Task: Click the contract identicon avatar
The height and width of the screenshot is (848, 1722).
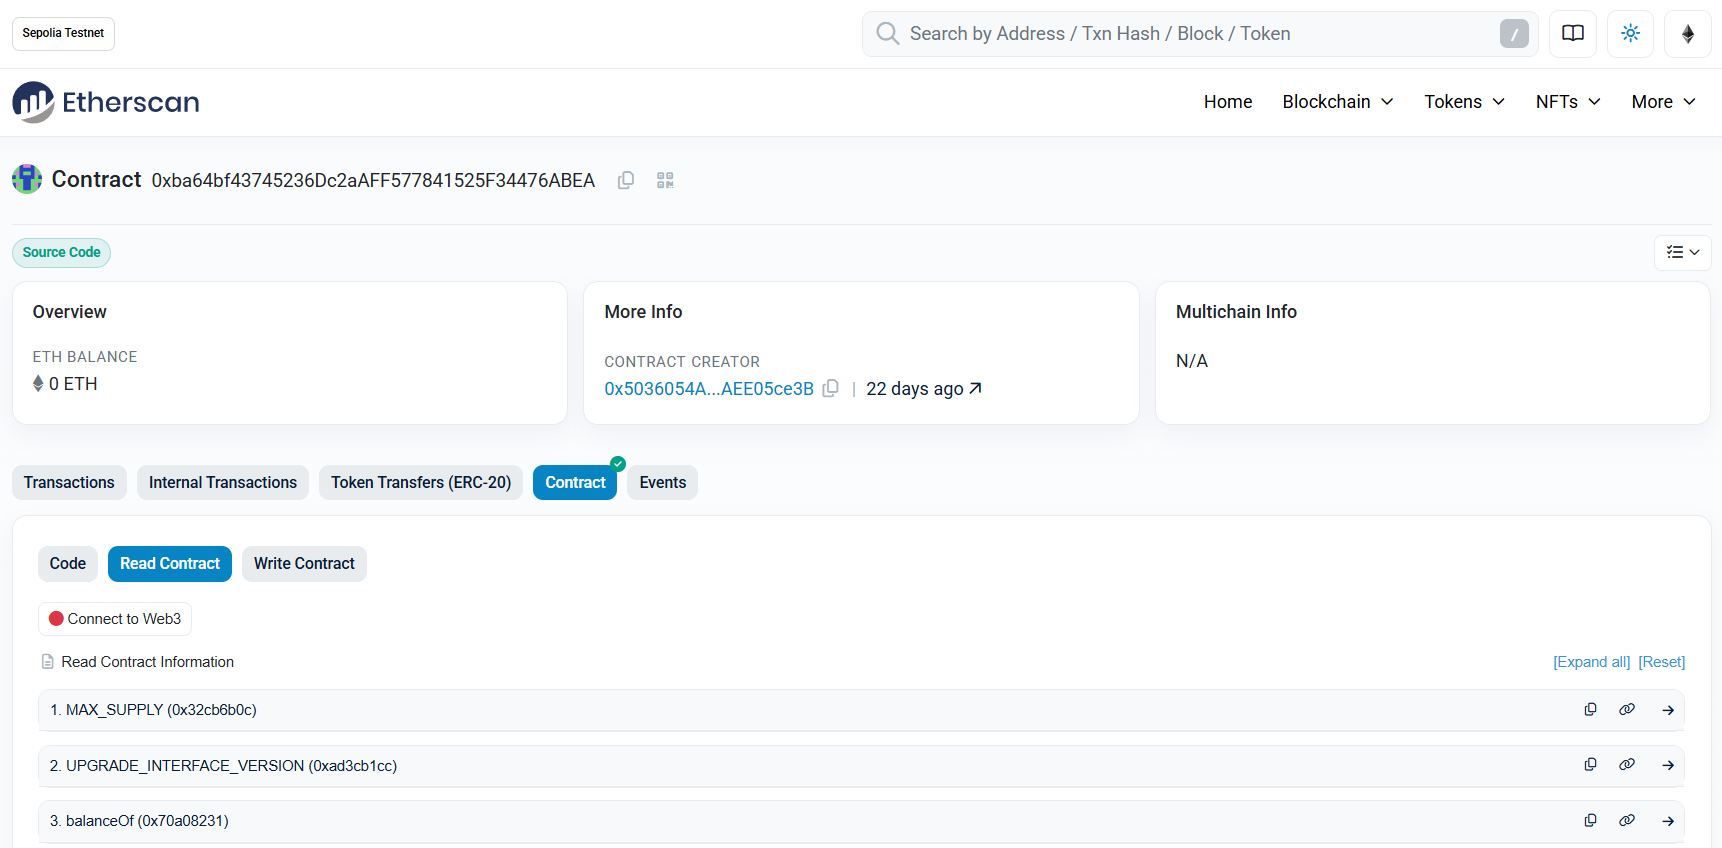Action: point(27,179)
